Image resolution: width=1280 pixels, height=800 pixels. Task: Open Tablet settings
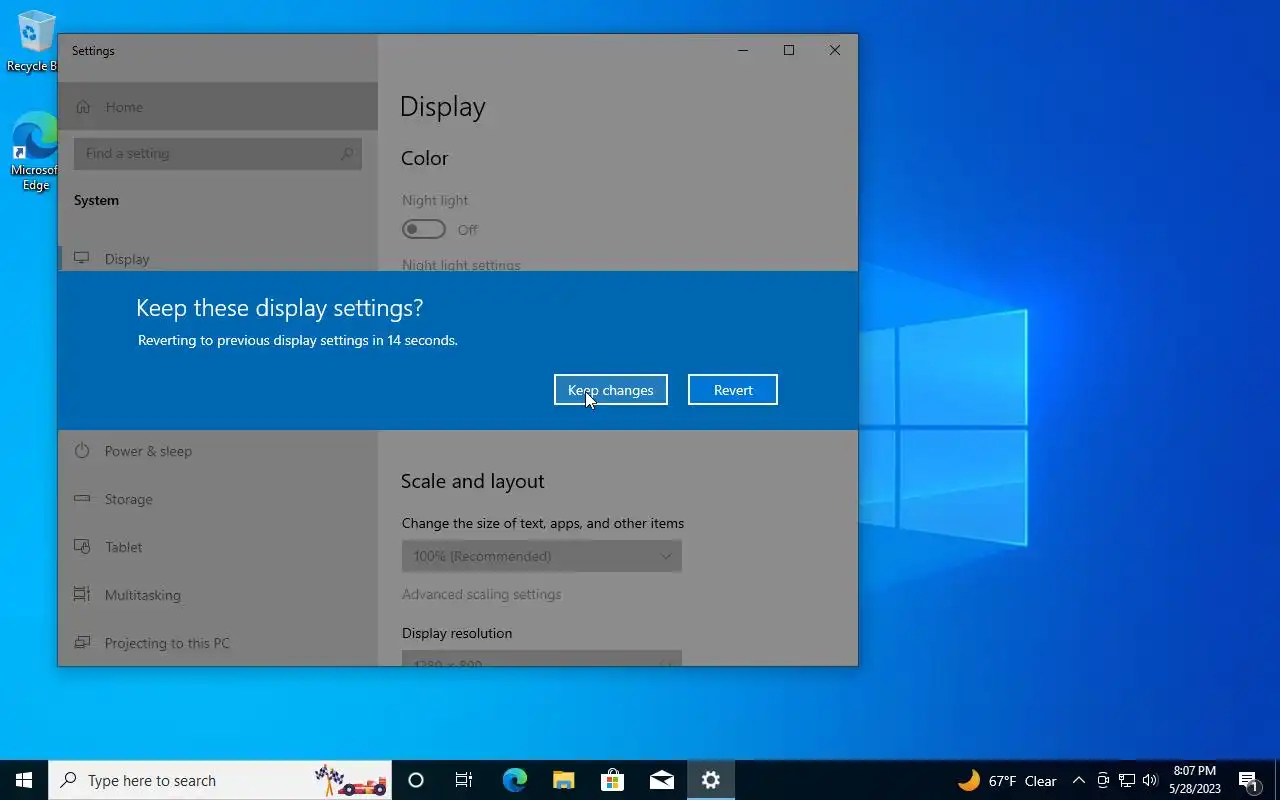218,547
